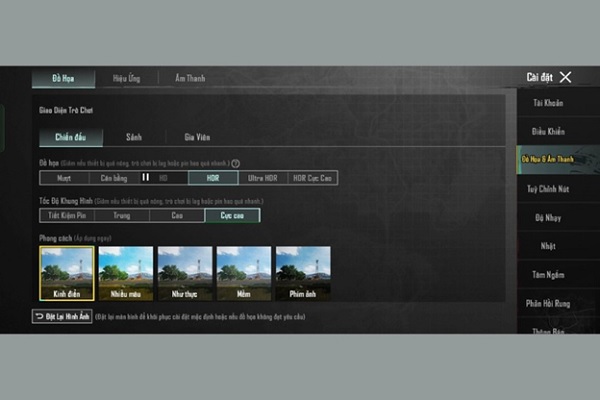This screenshot has width=600, height=400.
Task: Set frame rate to Trung
Action: (x=122, y=216)
